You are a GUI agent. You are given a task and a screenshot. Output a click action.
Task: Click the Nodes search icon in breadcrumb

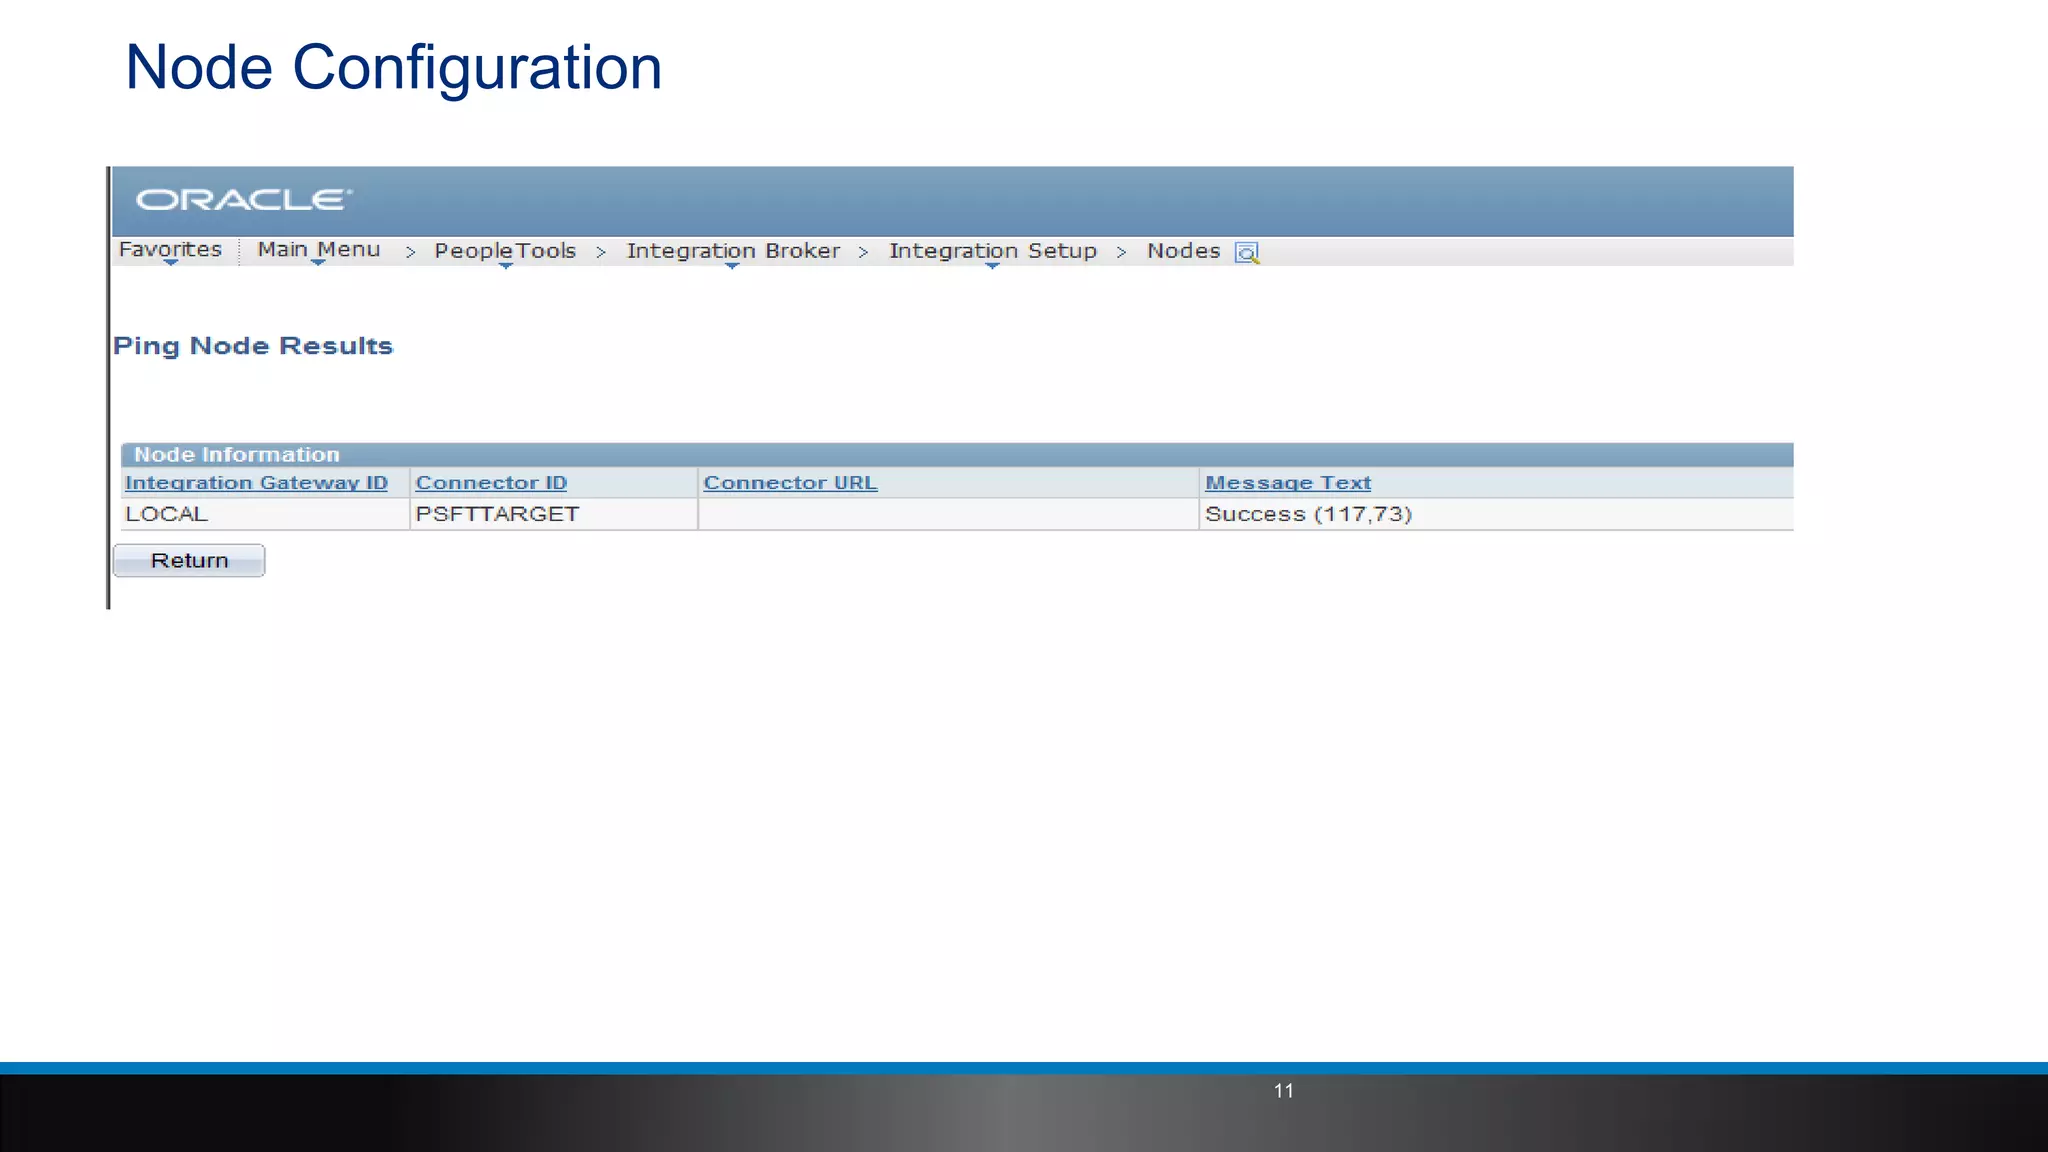point(1247,253)
